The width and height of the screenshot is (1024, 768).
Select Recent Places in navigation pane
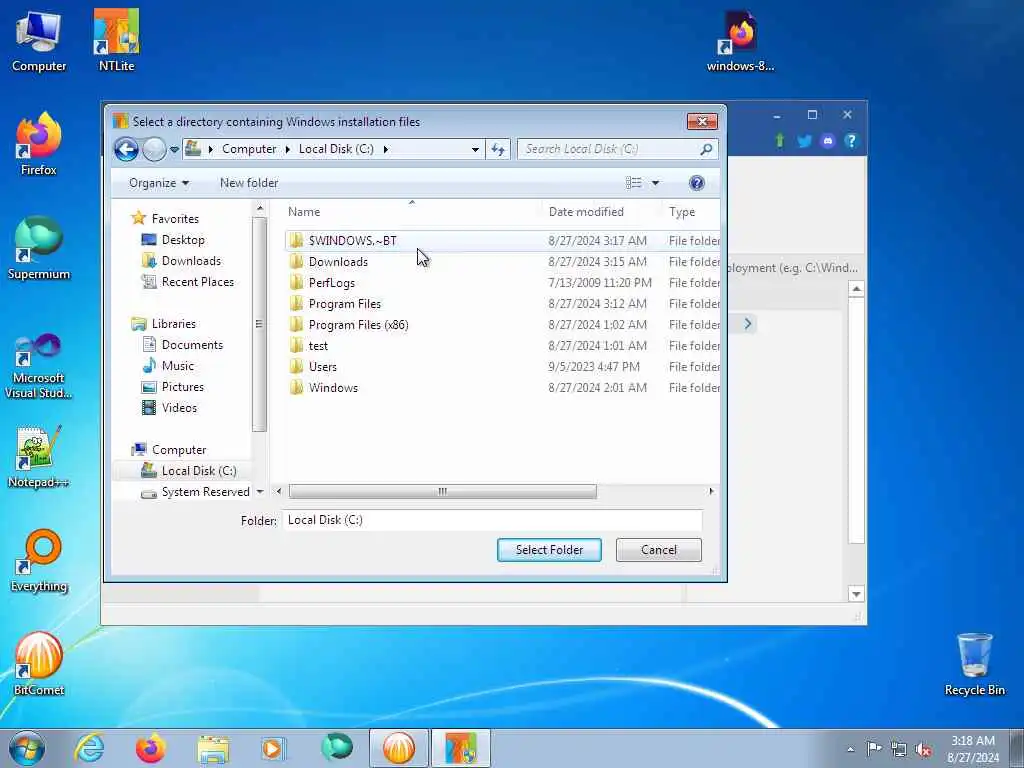coord(197,281)
